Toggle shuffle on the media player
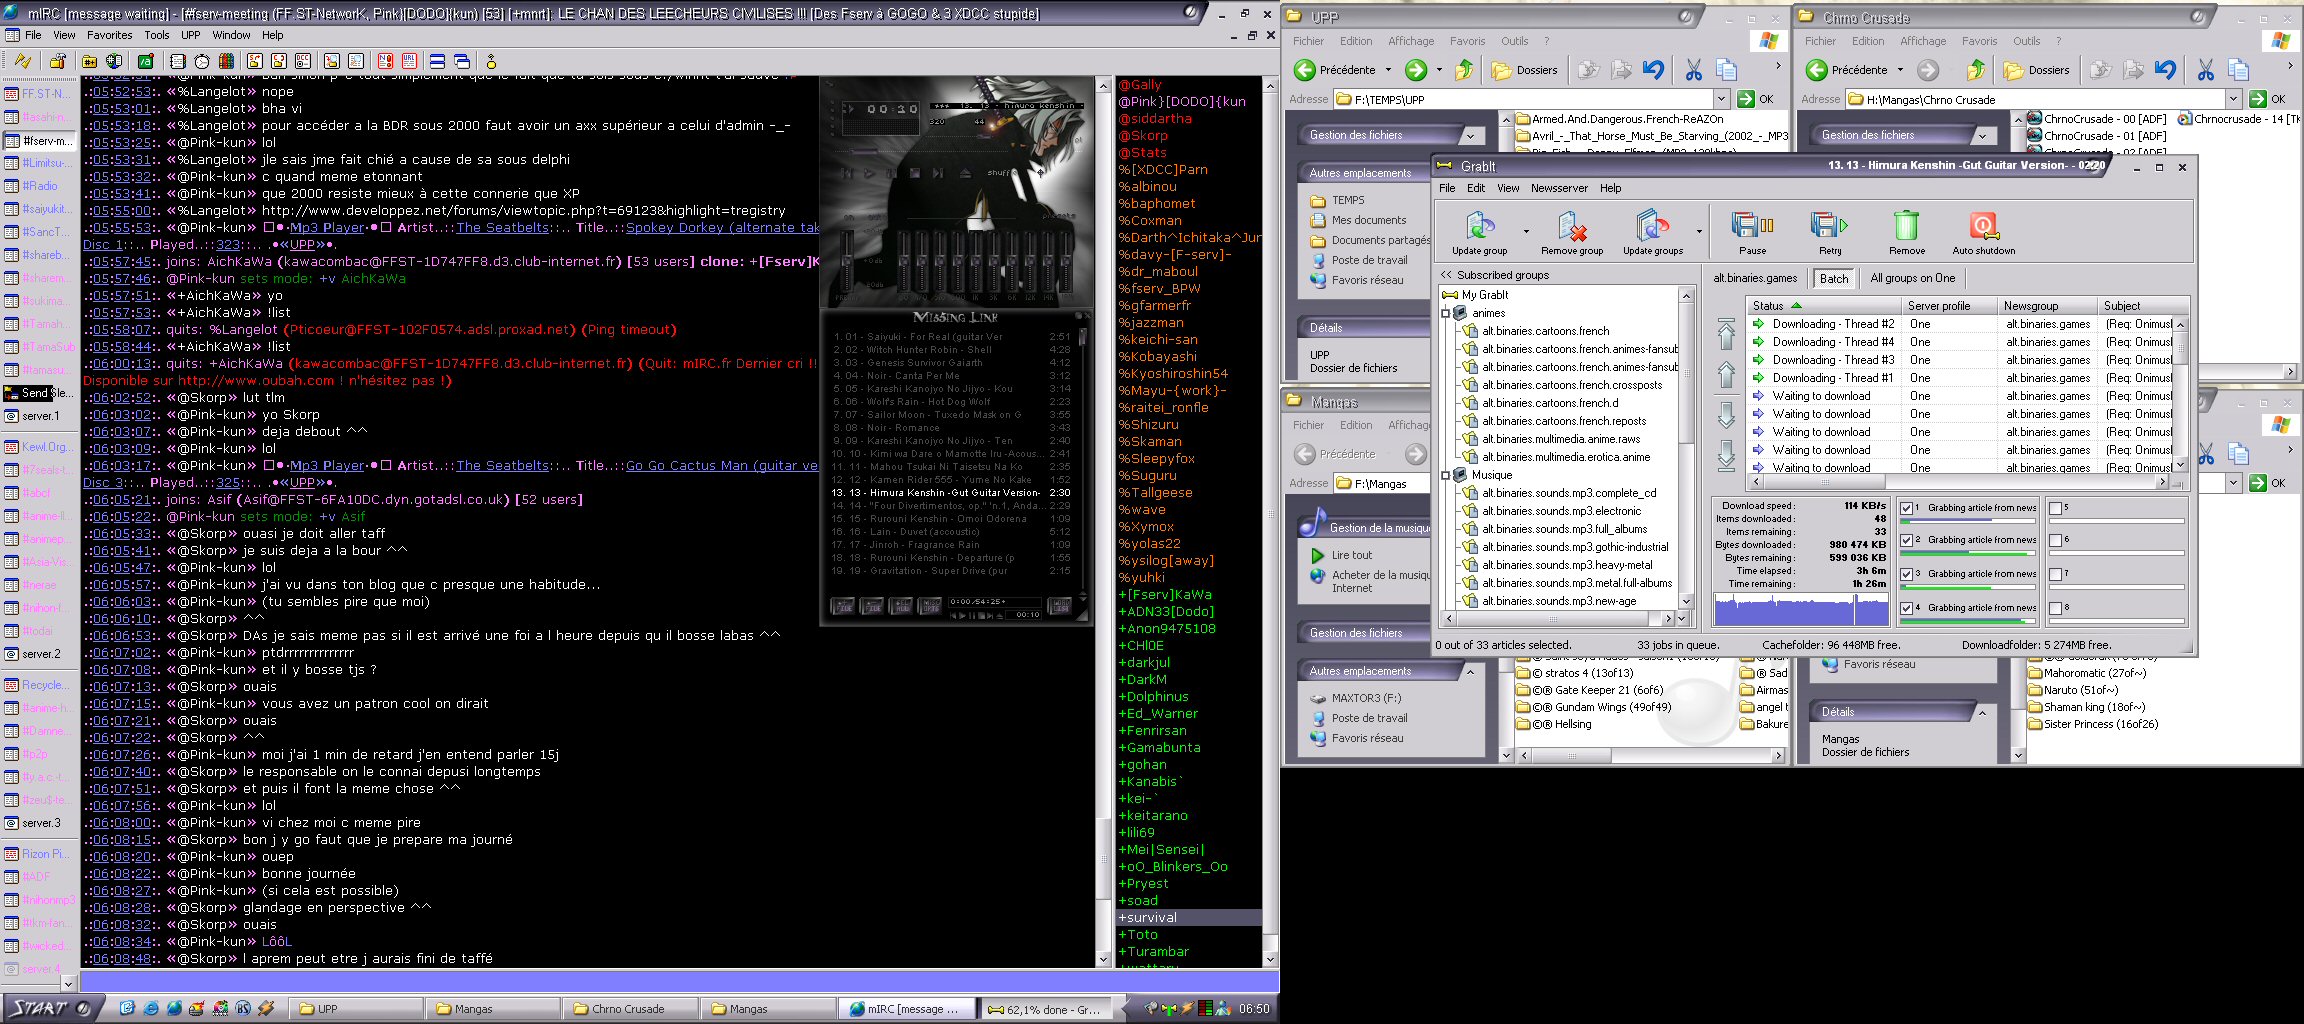 [x=1002, y=172]
